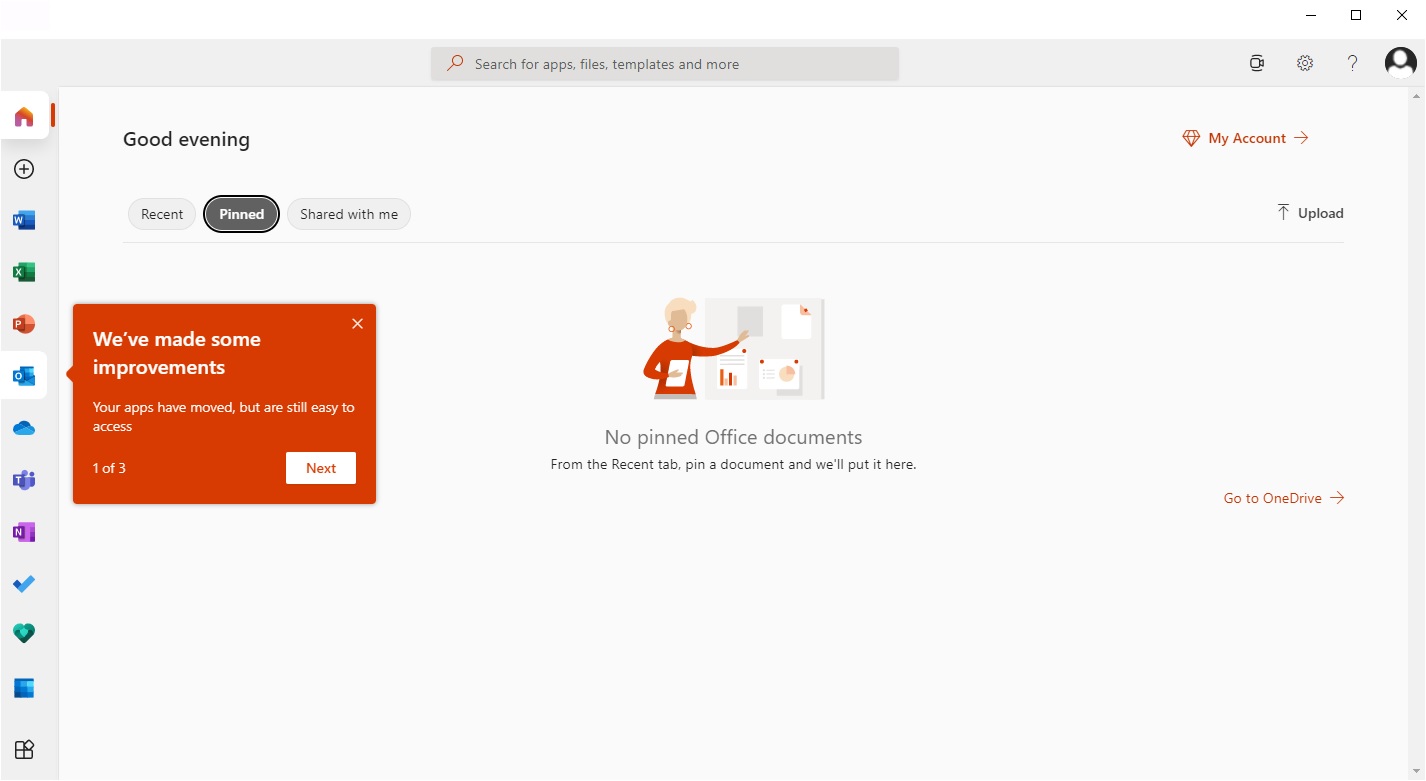Click the Create new (+) icon
This screenshot has width=1426, height=781.
(24, 169)
